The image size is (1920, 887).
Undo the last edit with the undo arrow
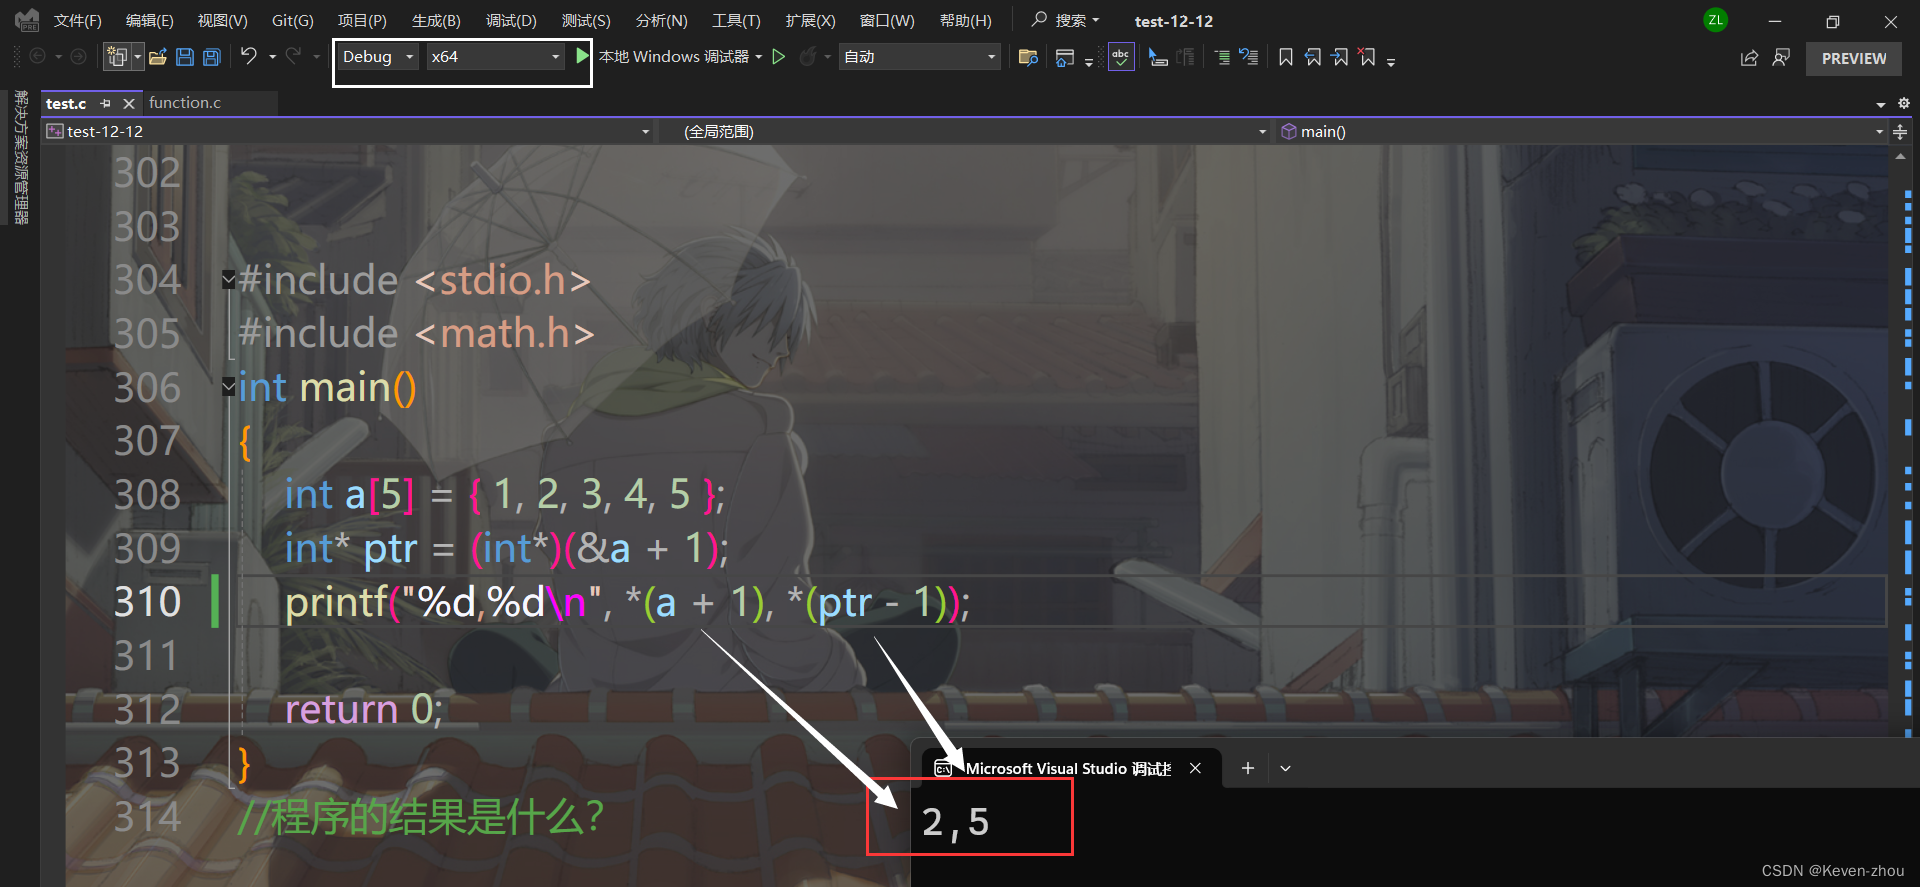[x=249, y=56]
